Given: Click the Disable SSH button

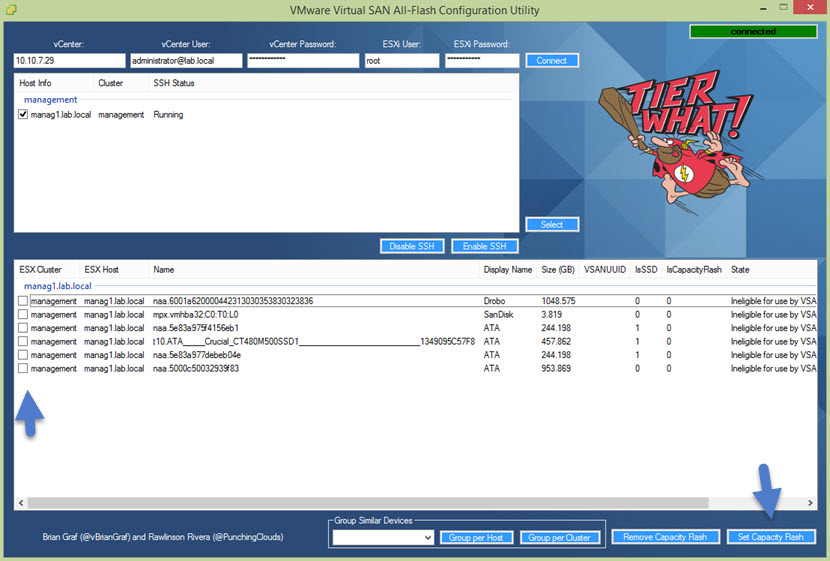Looking at the screenshot, I should [x=412, y=246].
